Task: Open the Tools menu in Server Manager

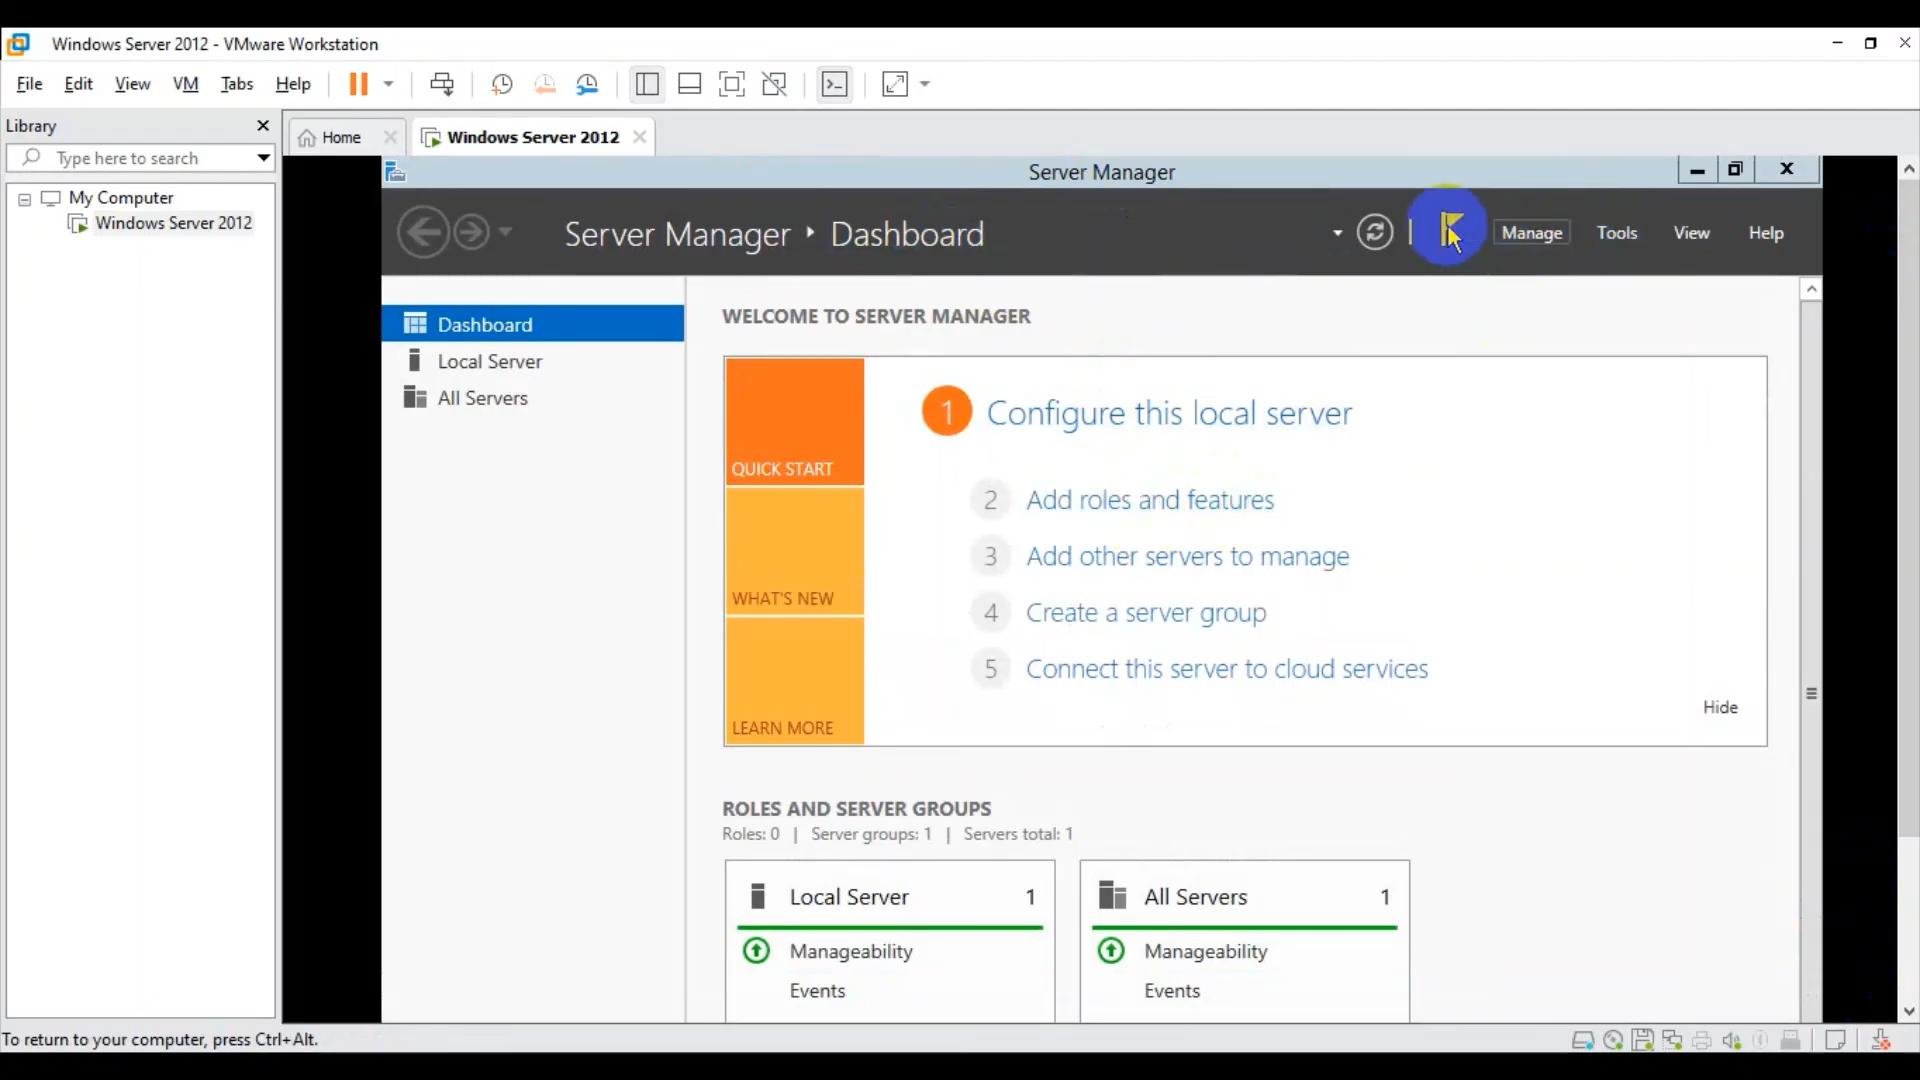Action: pyautogui.click(x=1617, y=233)
